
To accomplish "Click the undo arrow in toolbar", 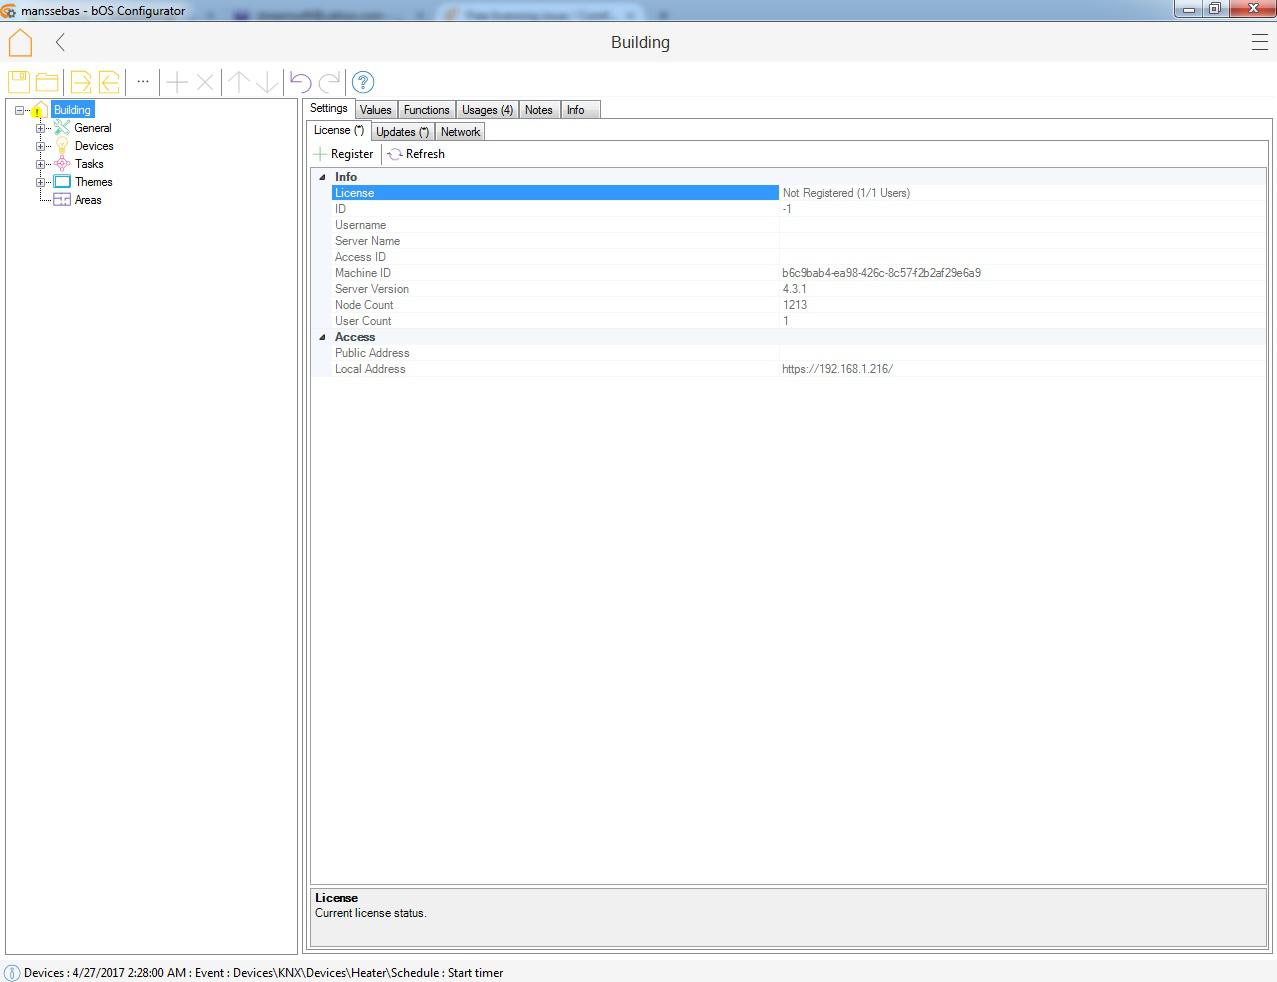I will pos(300,82).
